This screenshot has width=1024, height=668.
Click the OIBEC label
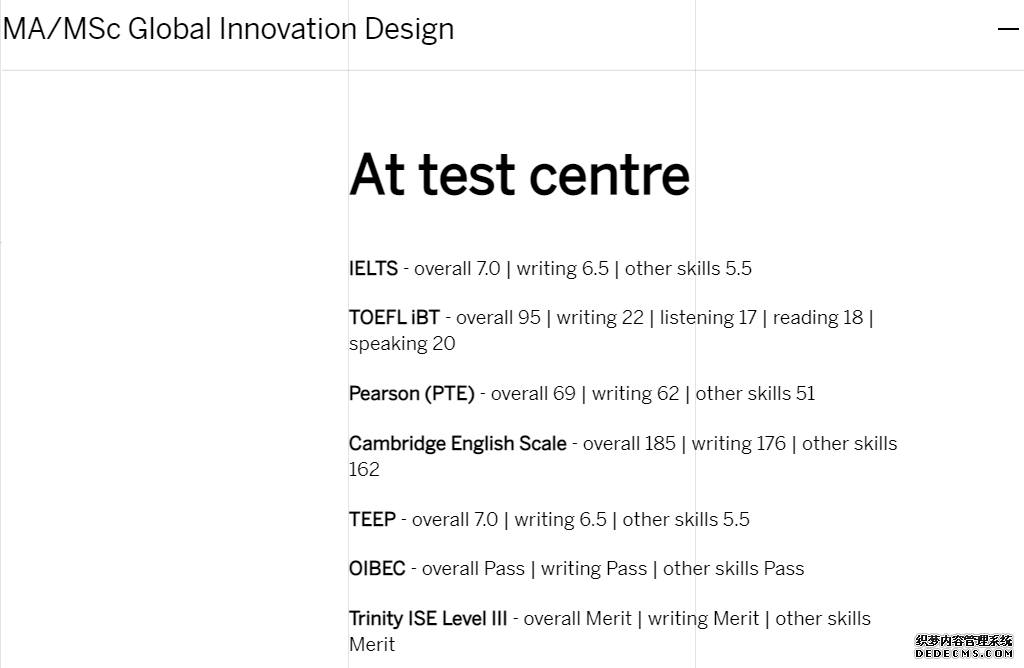pyautogui.click(x=377, y=568)
